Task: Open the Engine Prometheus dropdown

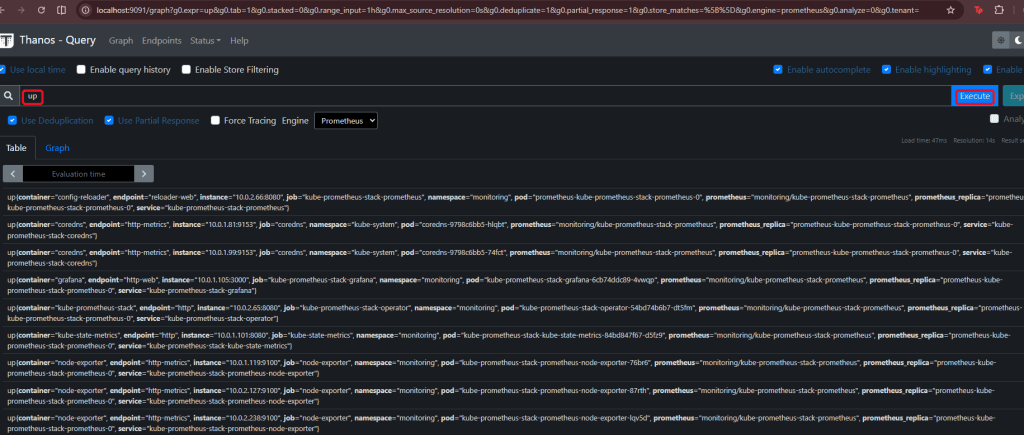Action: click(x=345, y=121)
